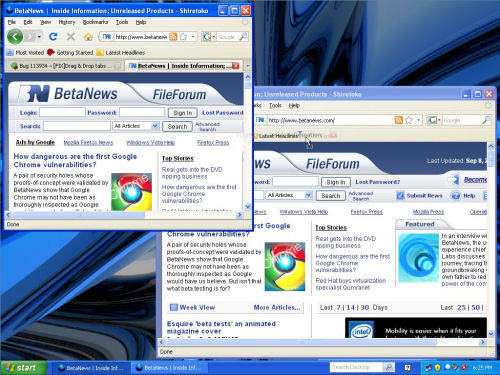The width and height of the screenshot is (500, 375).
Task: Open address bar history dropdown in back window
Action: 419,120
